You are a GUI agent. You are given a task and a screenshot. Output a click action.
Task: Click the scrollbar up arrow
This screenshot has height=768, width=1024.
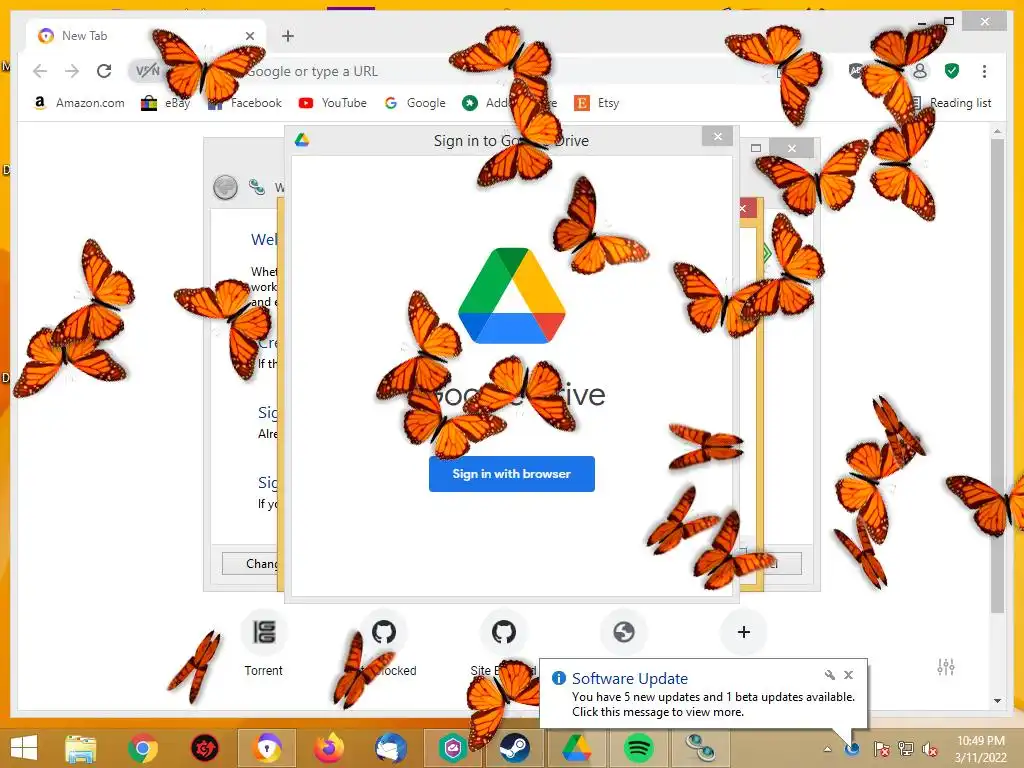click(x=997, y=131)
